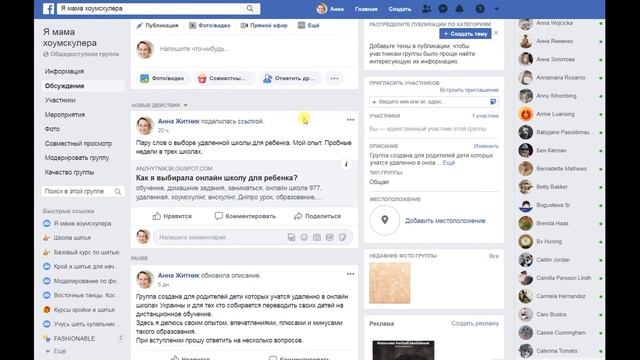This screenshot has height=360, width=640.
Task: Open account dropdown arrow in top bar
Action: [496, 9]
